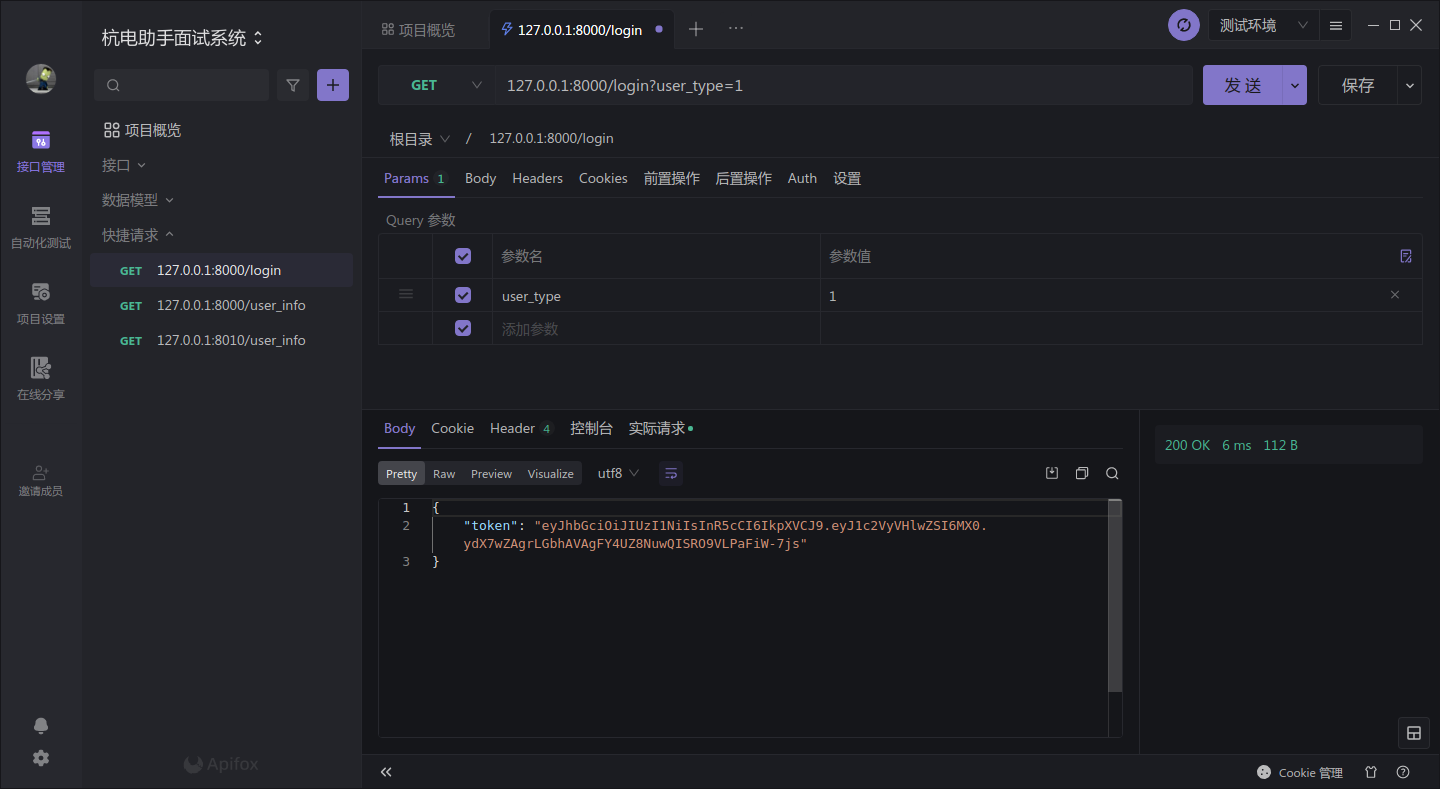Switch to the Cookies request tab
Image resolution: width=1440 pixels, height=789 pixels.
click(x=603, y=178)
